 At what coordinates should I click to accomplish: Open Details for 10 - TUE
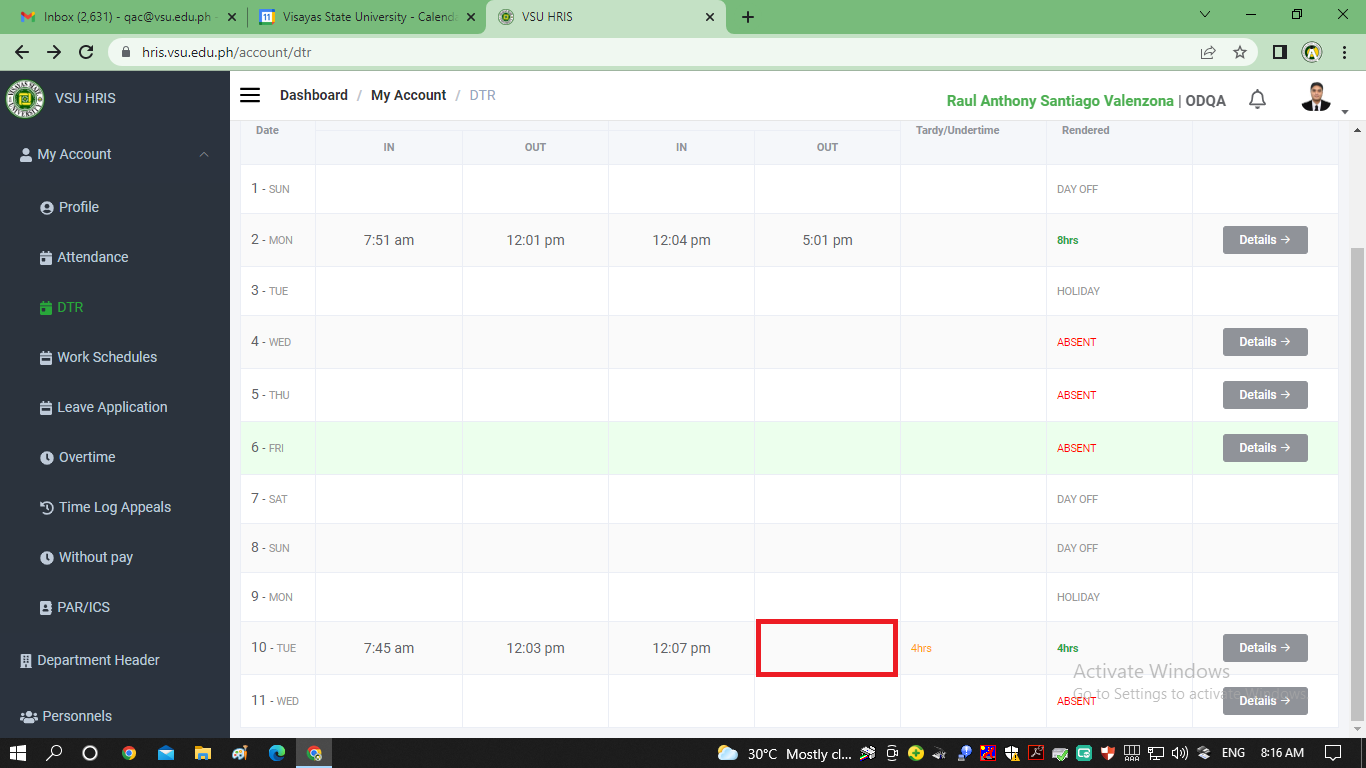pyautogui.click(x=1264, y=648)
